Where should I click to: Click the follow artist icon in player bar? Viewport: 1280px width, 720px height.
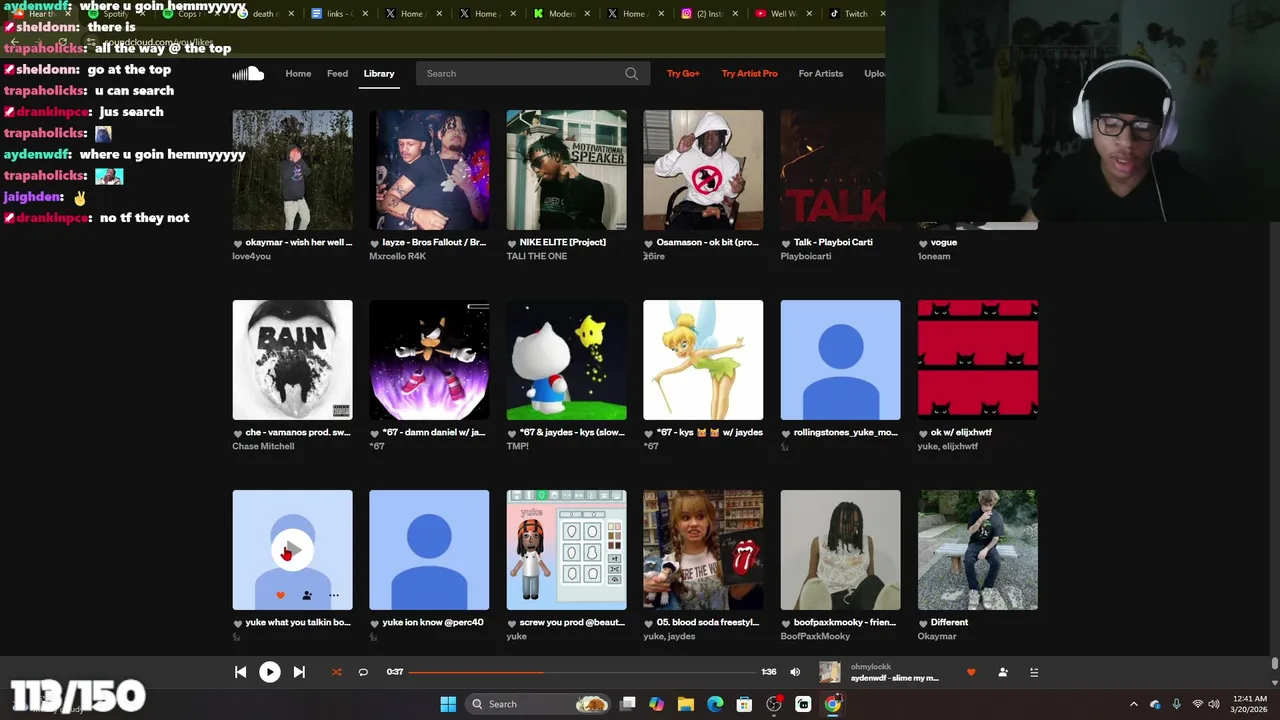pos(1003,672)
